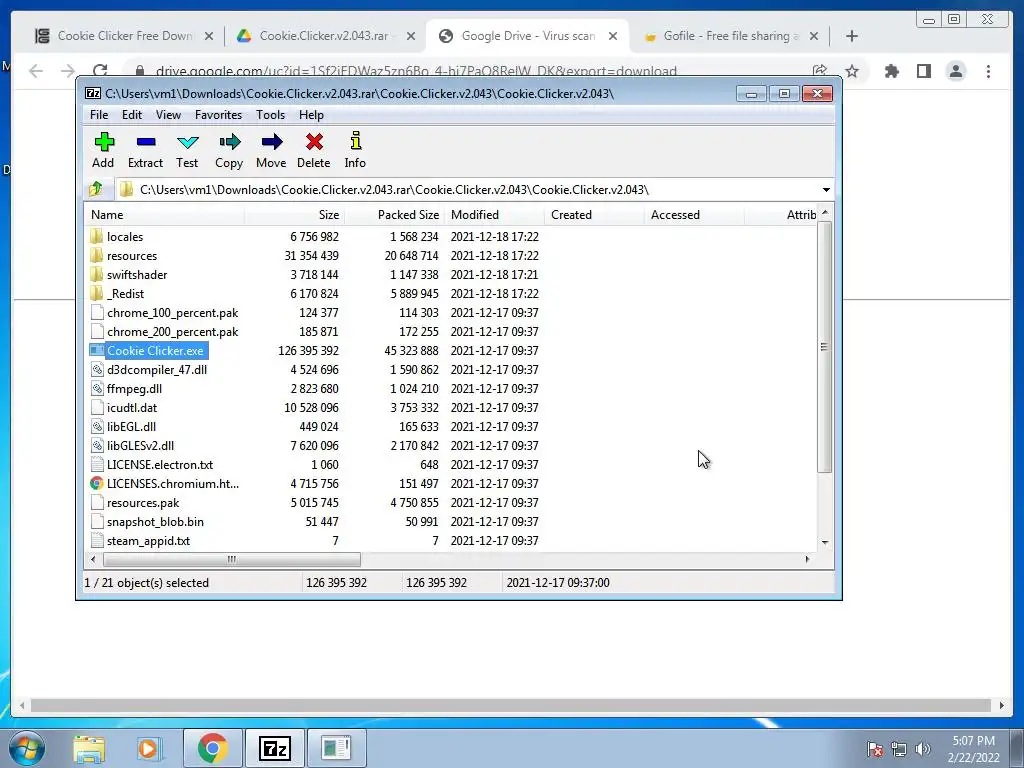Screen dimensions: 1024x768
Task: Expand the 7-Zip address path dropdown
Action: (826, 189)
